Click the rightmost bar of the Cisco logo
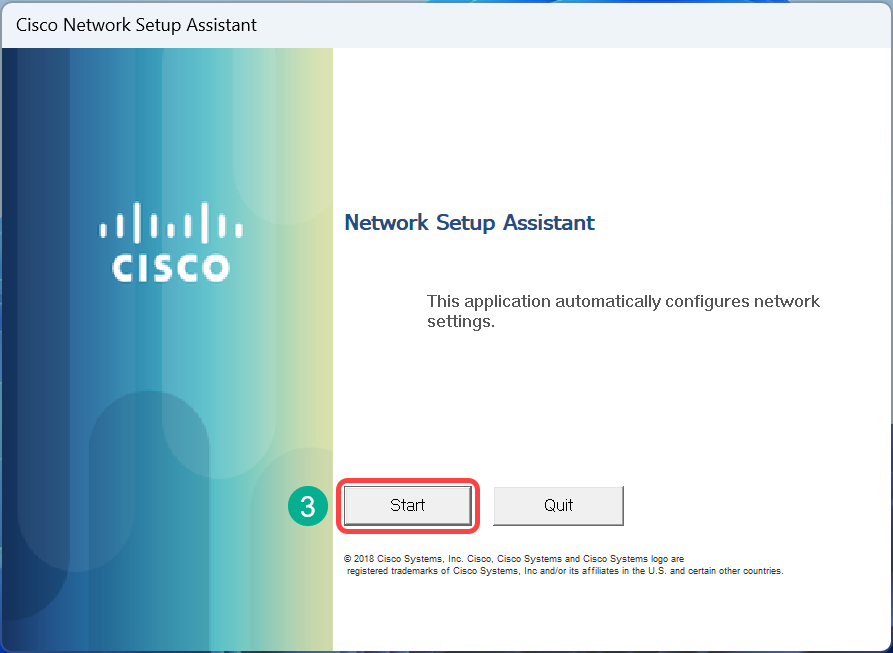The height and width of the screenshot is (653, 893). (x=240, y=230)
